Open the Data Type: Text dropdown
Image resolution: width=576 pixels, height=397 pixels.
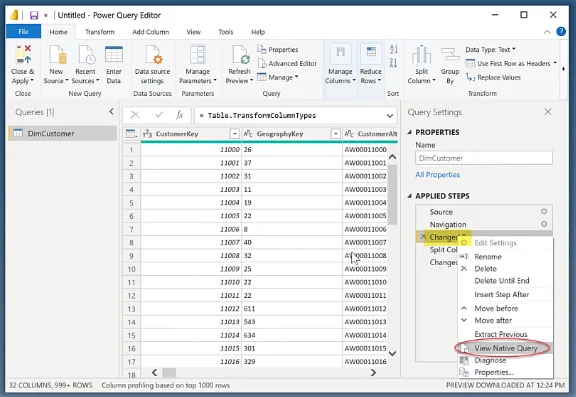coord(490,50)
